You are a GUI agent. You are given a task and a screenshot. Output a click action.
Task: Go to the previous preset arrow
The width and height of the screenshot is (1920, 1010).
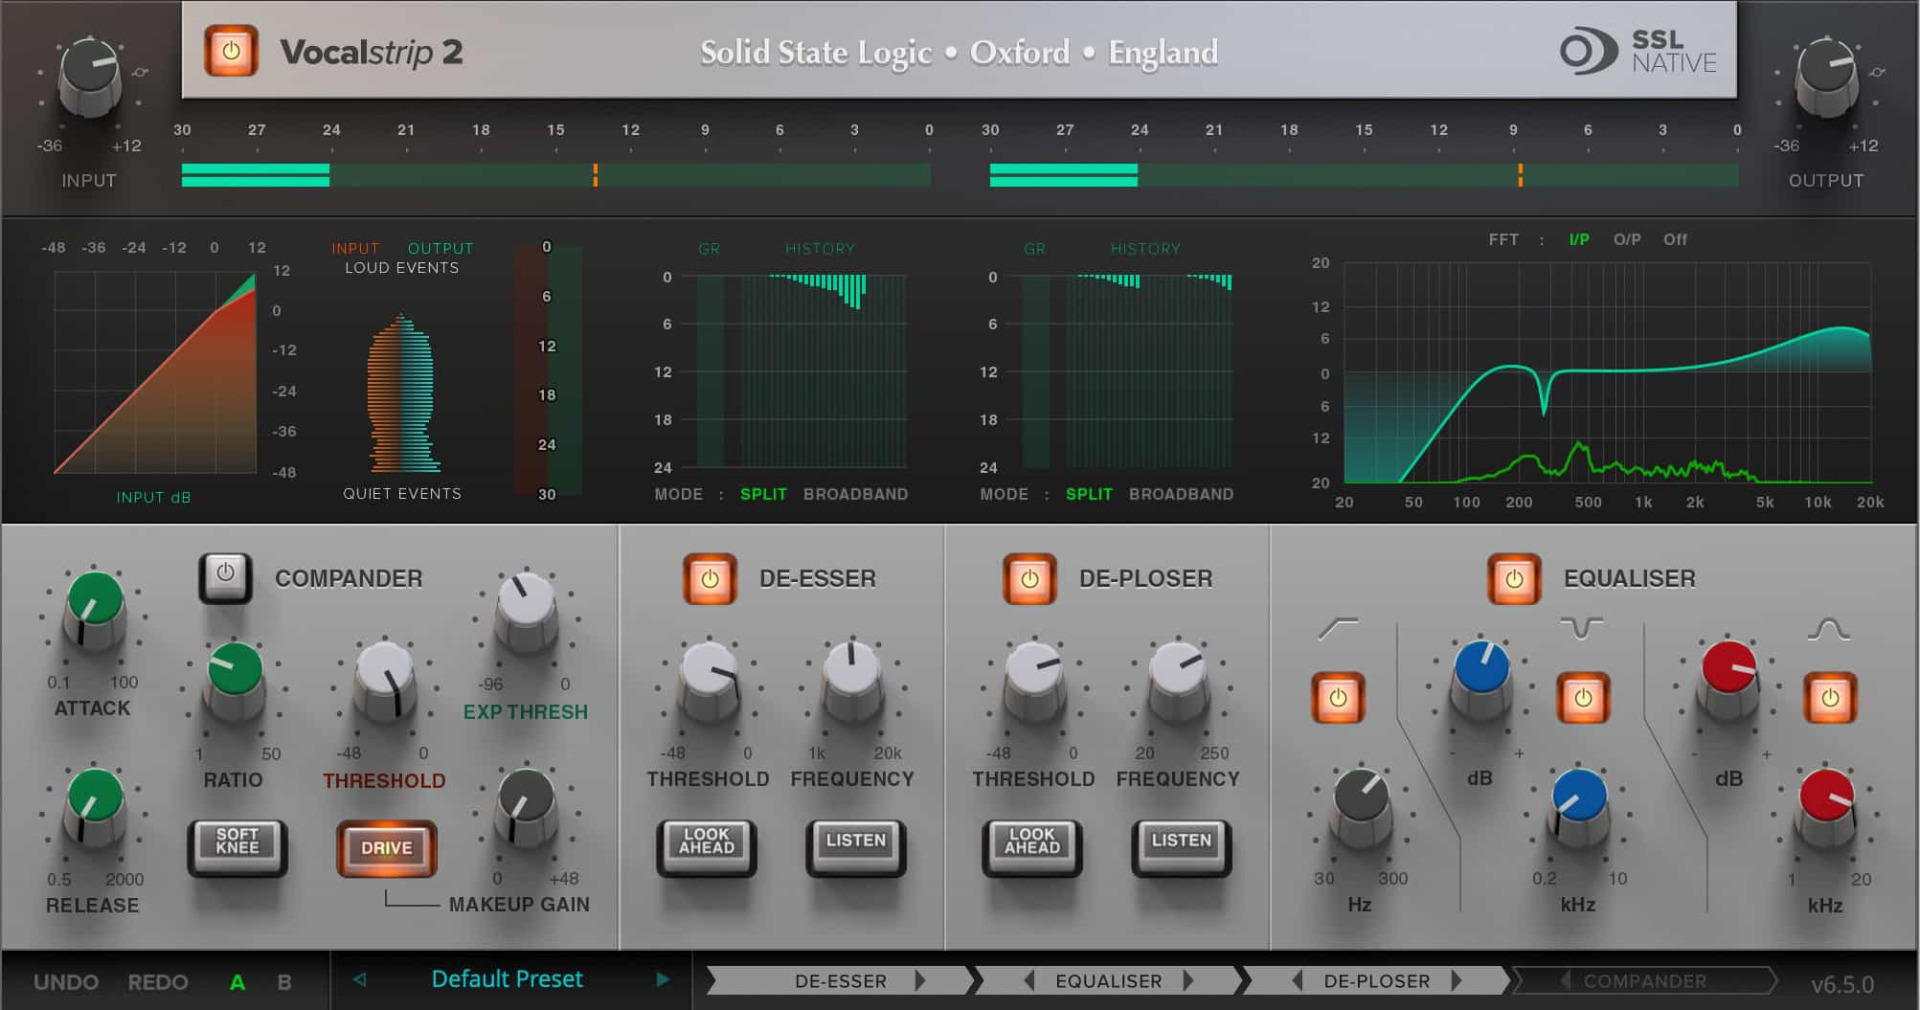(360, 980)
